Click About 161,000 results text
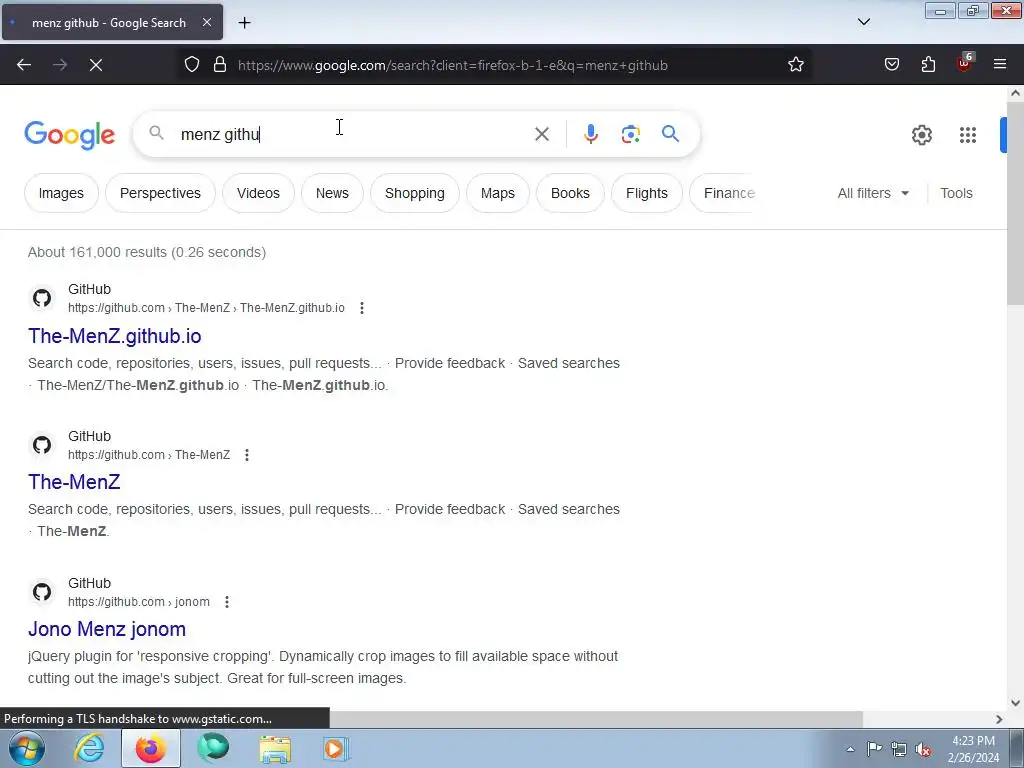This screenshot has height=768, width=1024. 147,252
